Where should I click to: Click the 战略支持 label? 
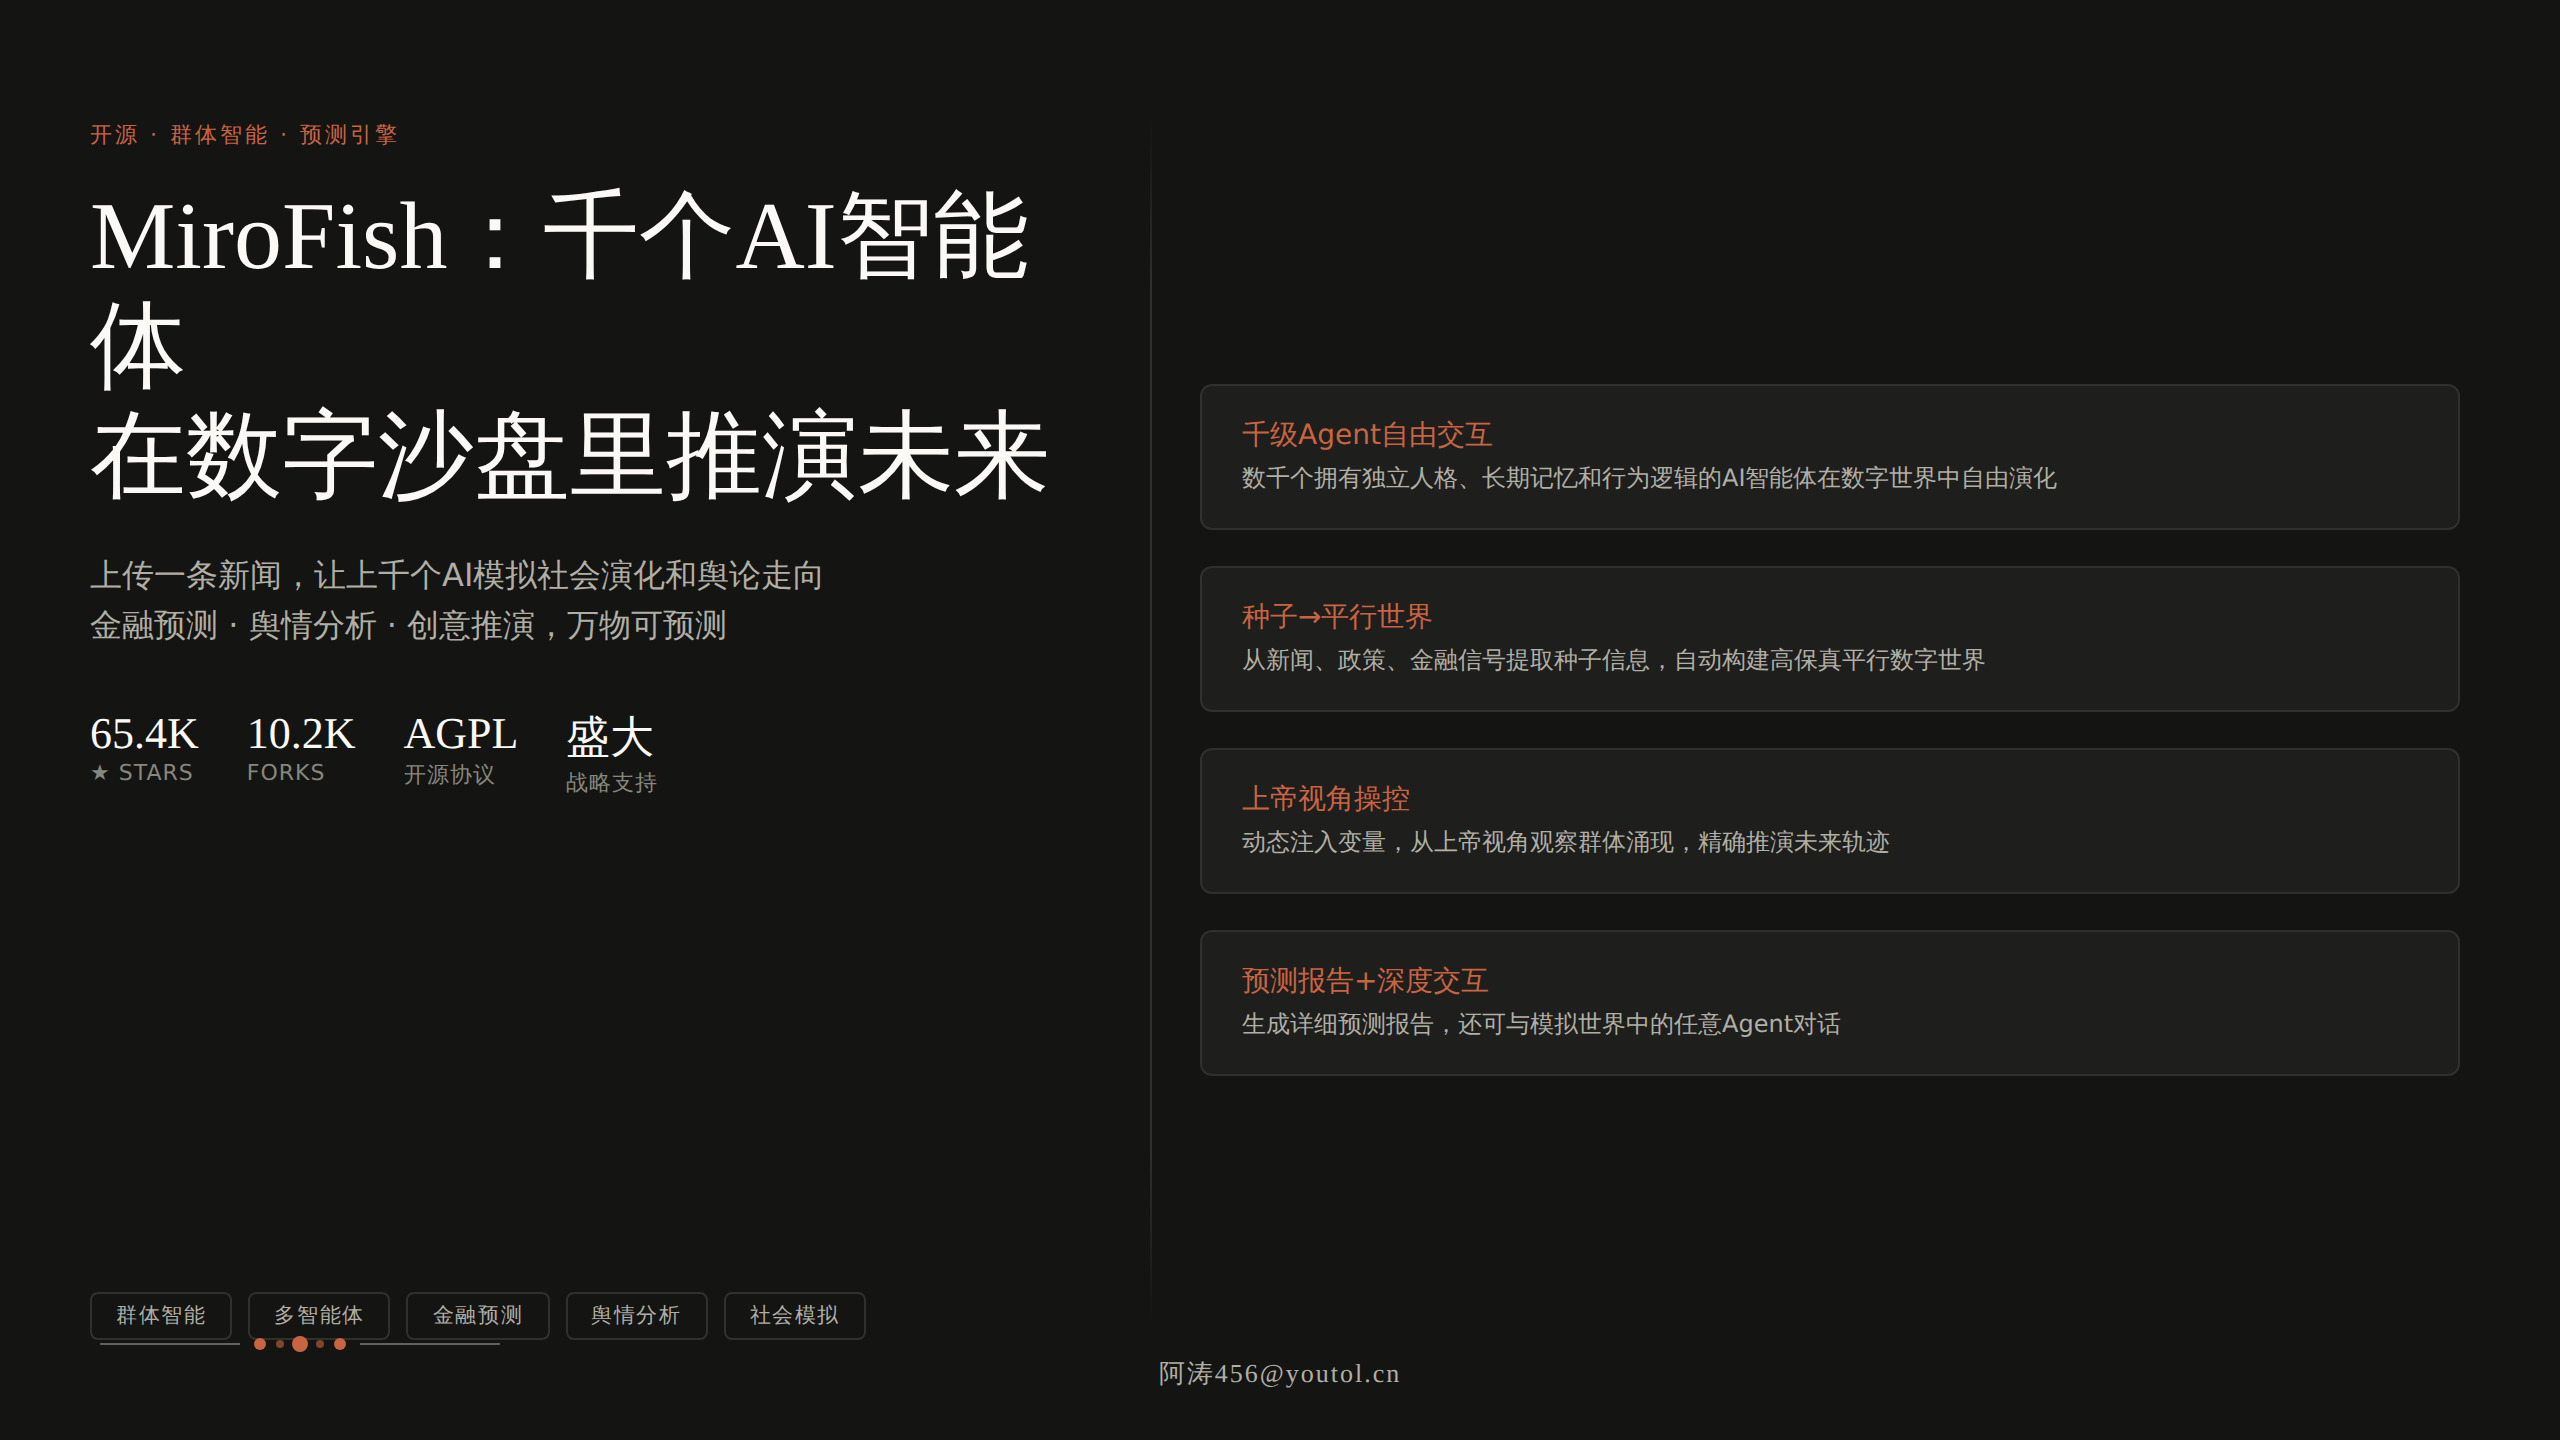pos(611,783)
